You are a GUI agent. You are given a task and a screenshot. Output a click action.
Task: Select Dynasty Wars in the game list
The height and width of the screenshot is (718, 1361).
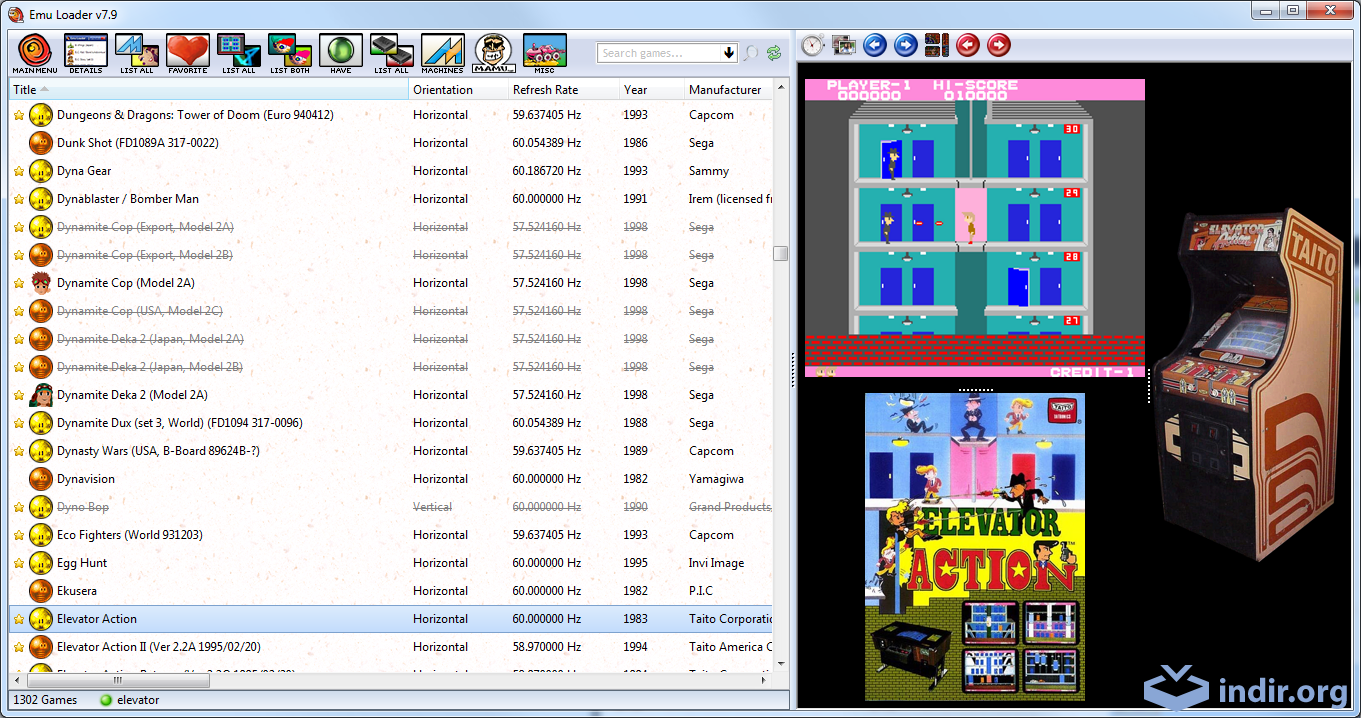[x=158, y=451]
